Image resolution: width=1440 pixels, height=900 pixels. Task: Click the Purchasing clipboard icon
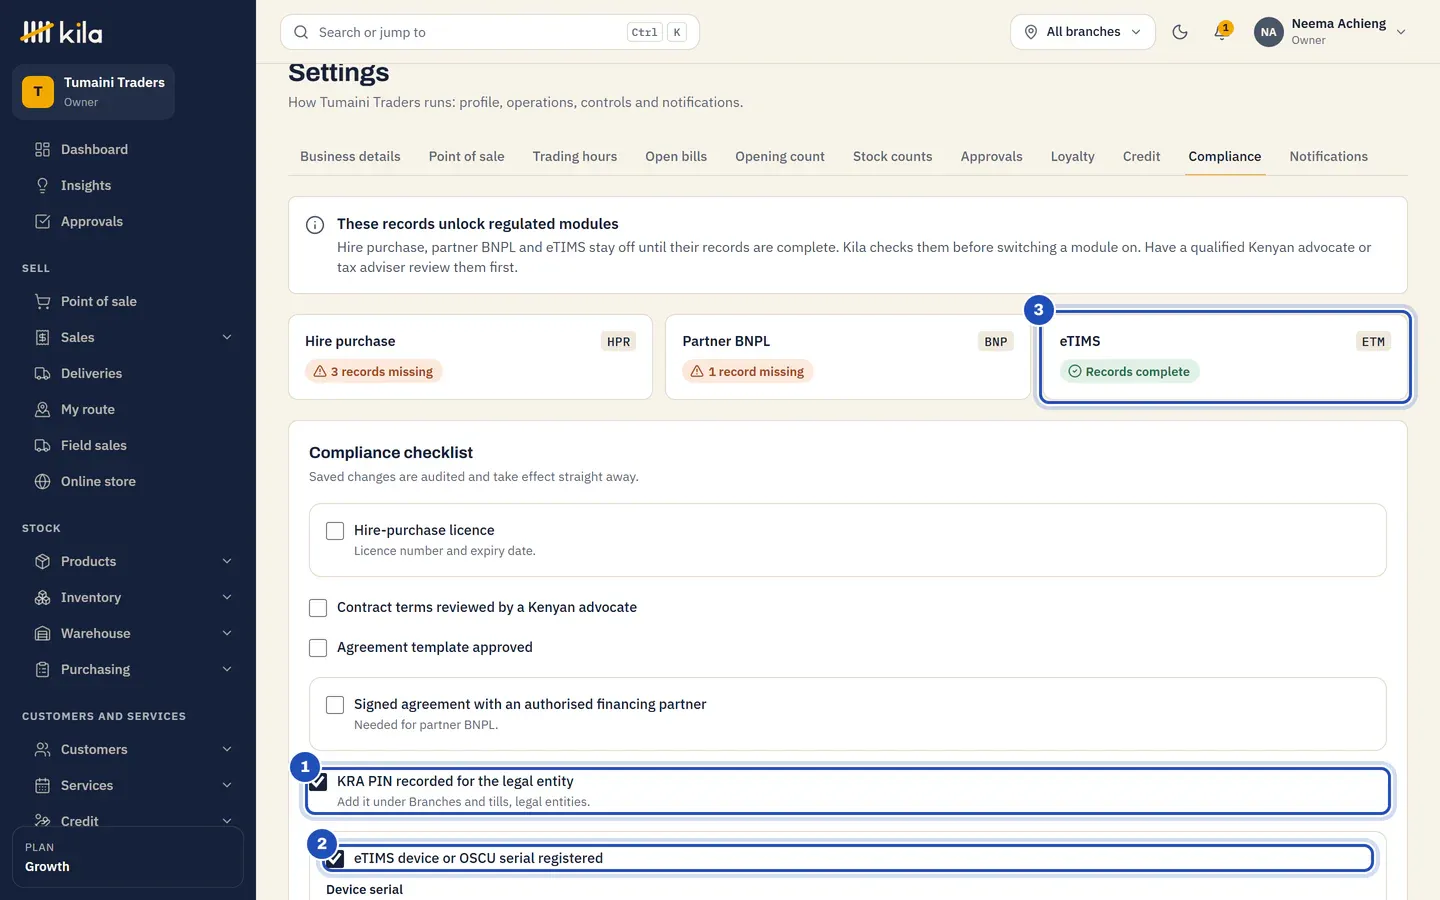click(x=42, y=670)
